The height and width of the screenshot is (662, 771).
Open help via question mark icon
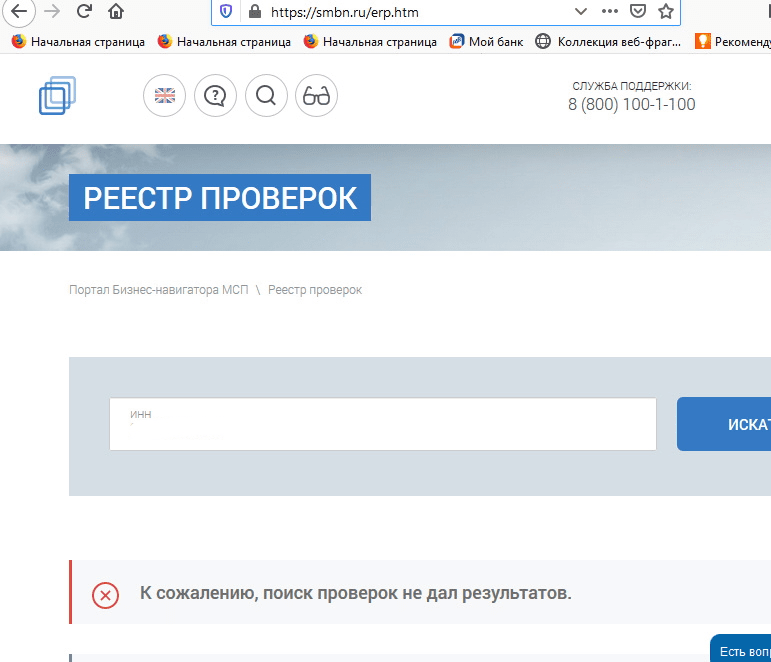(215, 95)
